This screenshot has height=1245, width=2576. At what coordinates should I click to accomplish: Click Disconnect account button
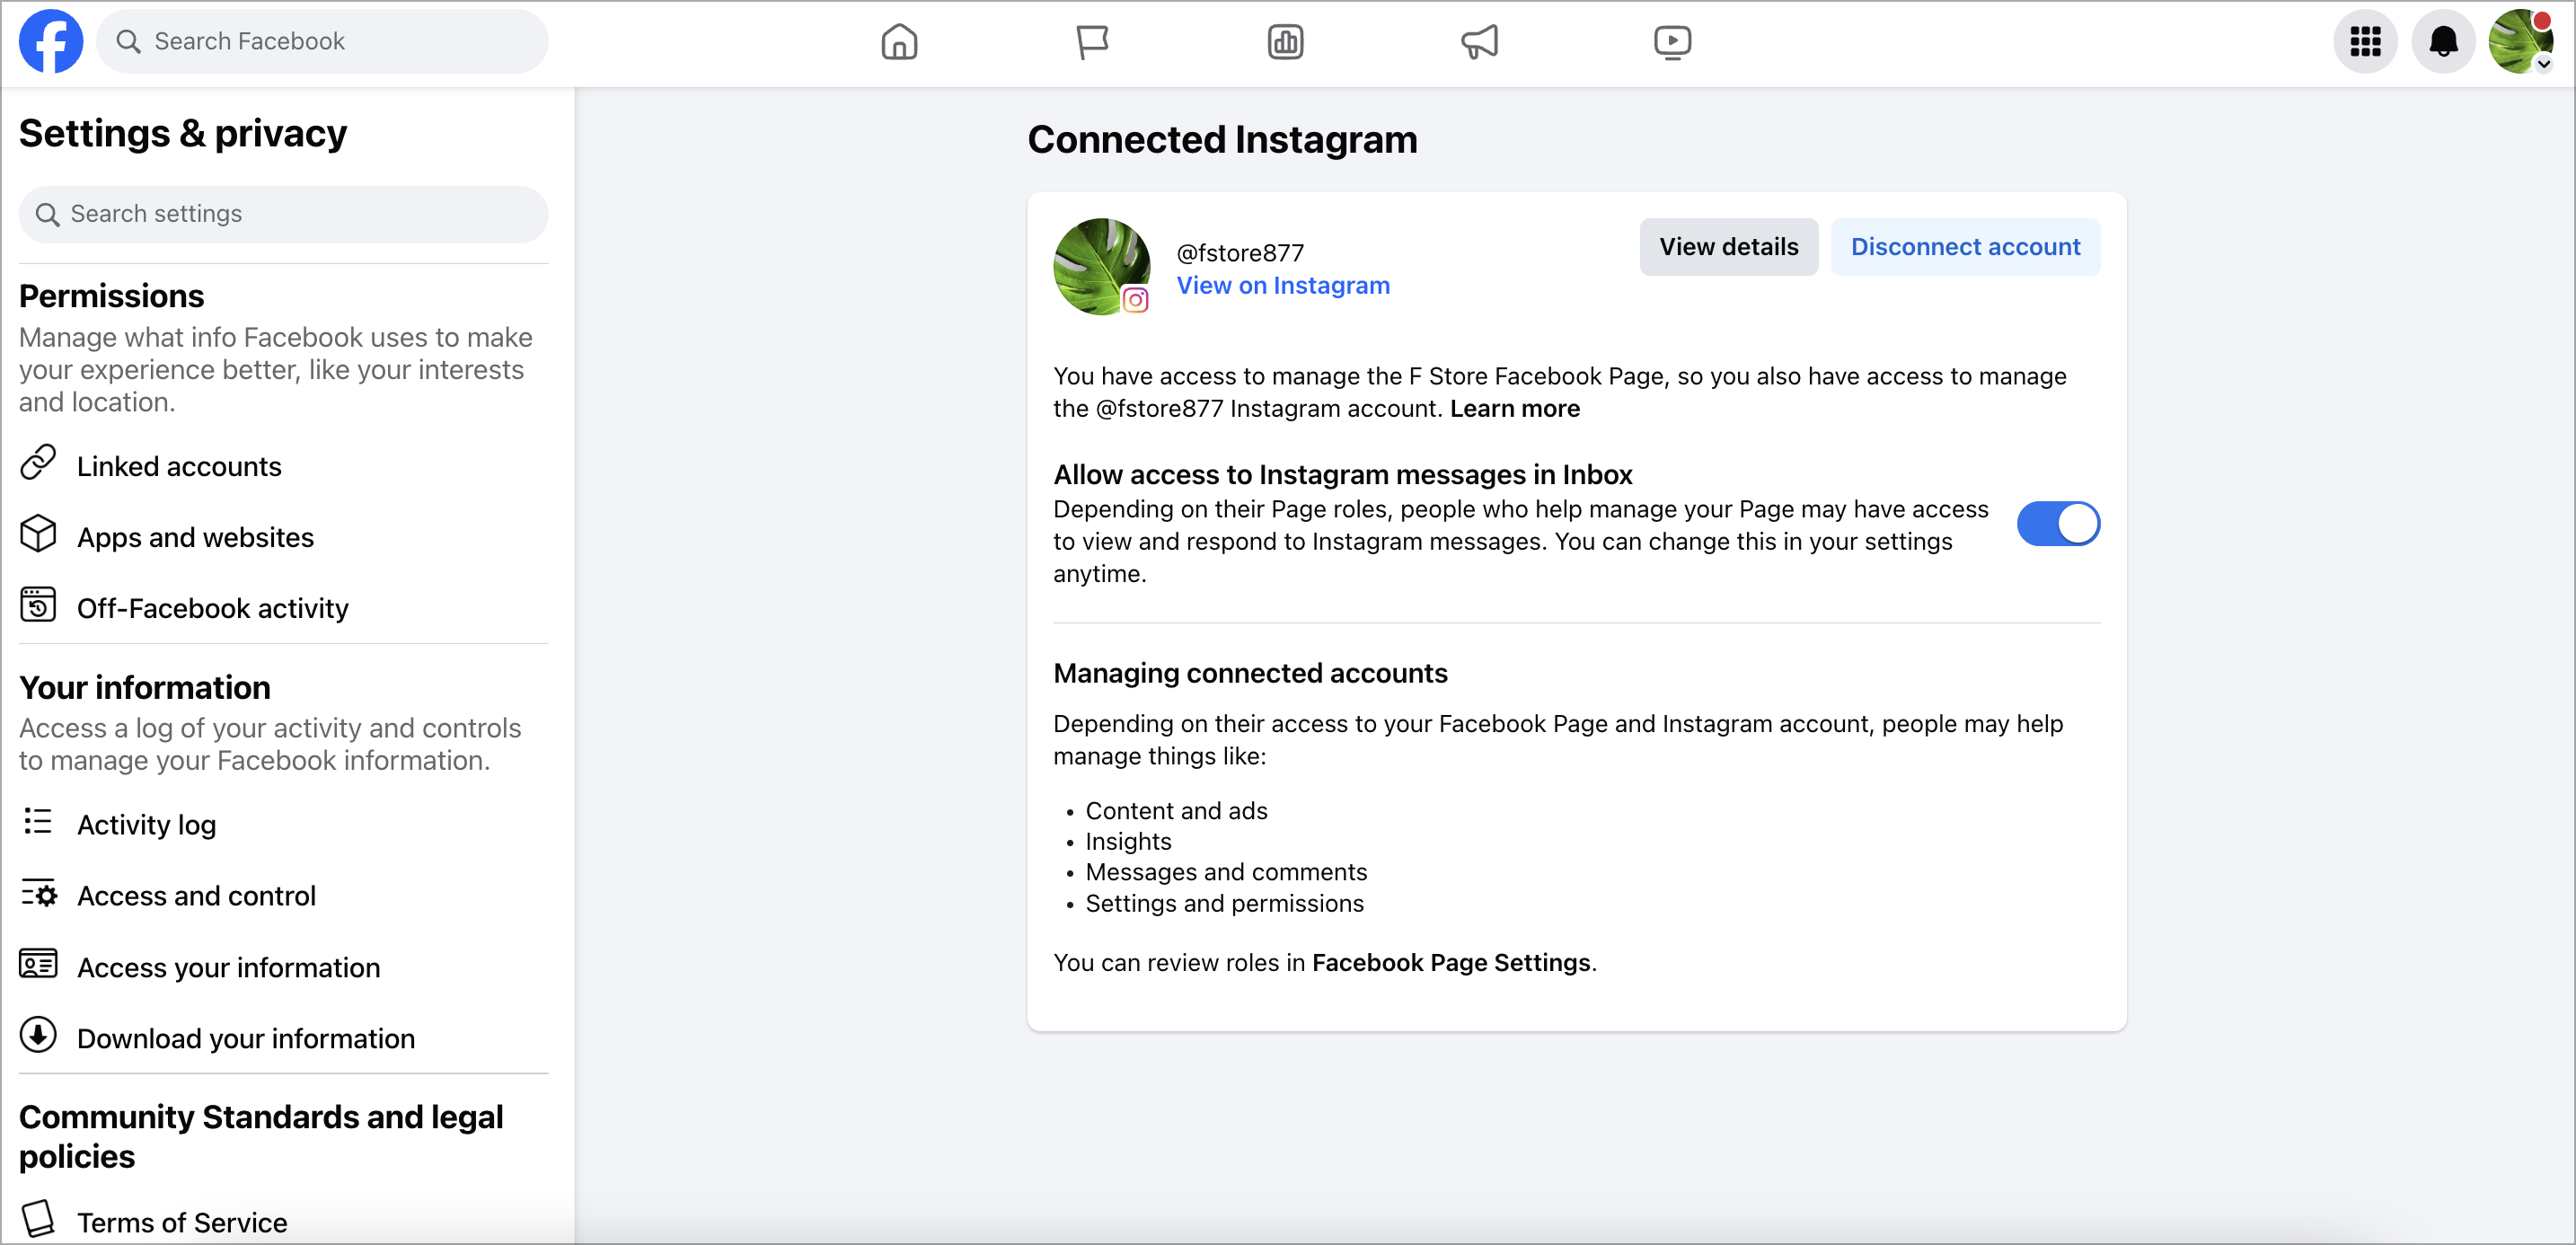[1965, 247]
